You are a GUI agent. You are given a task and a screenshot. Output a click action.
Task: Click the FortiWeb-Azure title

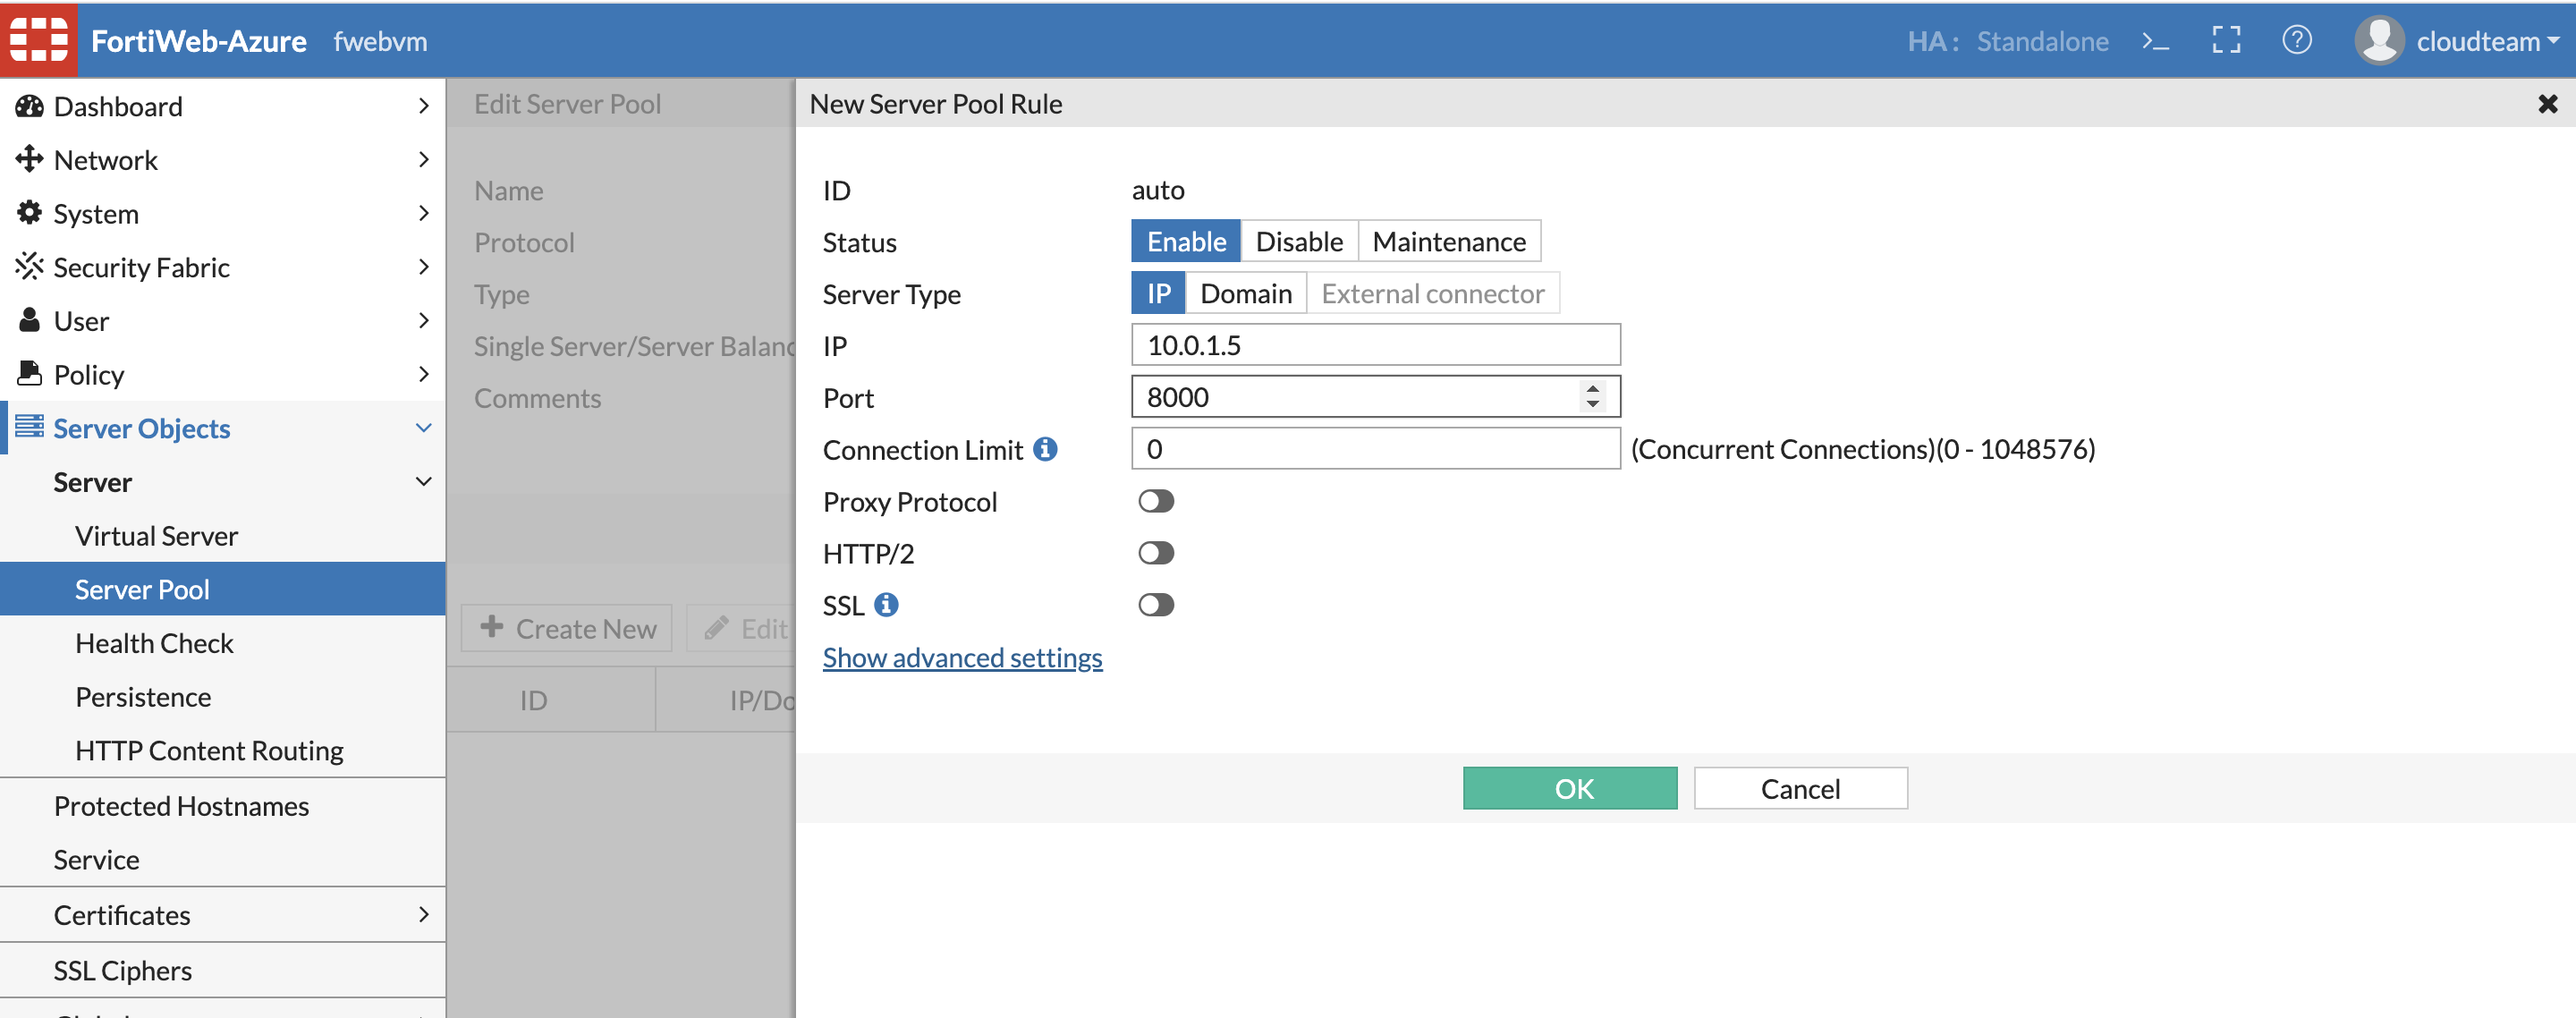coord(198,41)
